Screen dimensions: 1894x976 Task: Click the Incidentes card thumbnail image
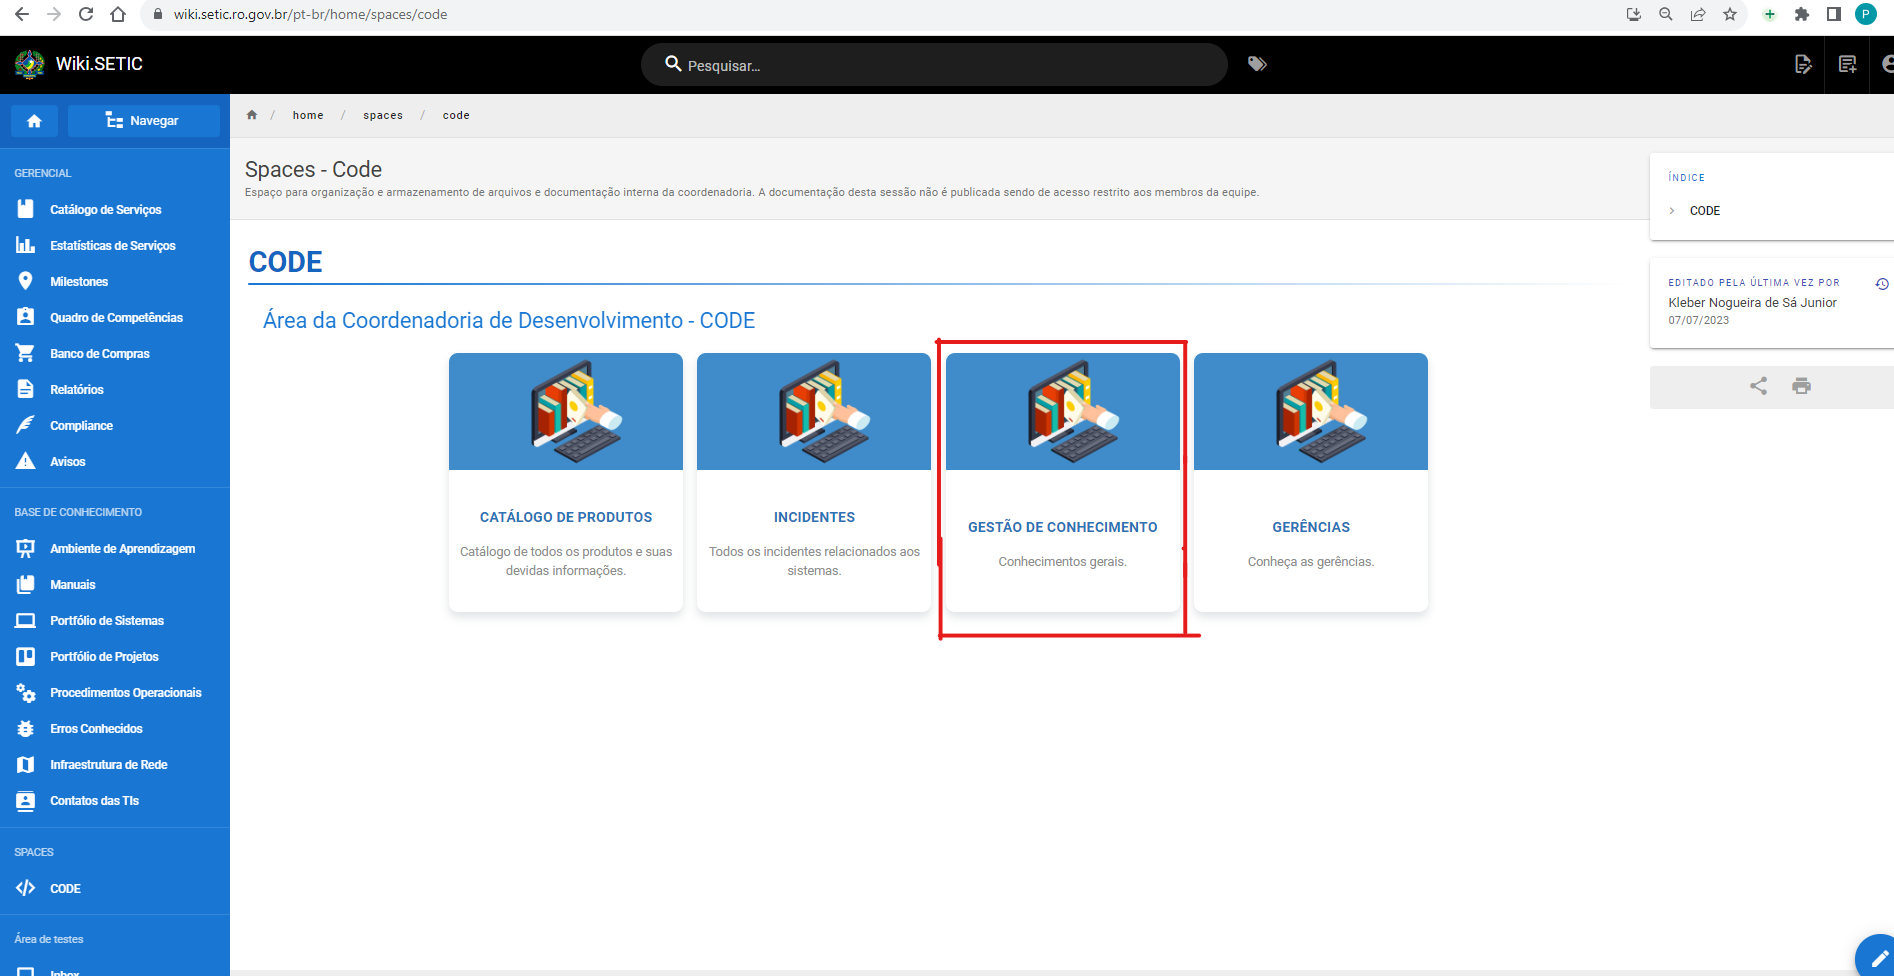814,411
